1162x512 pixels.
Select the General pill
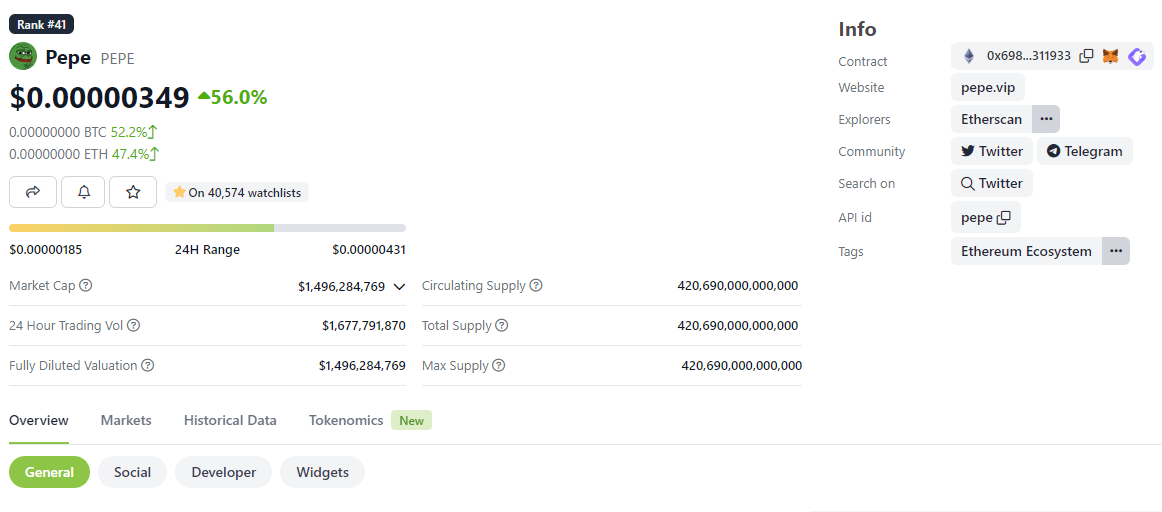point(50,472)
